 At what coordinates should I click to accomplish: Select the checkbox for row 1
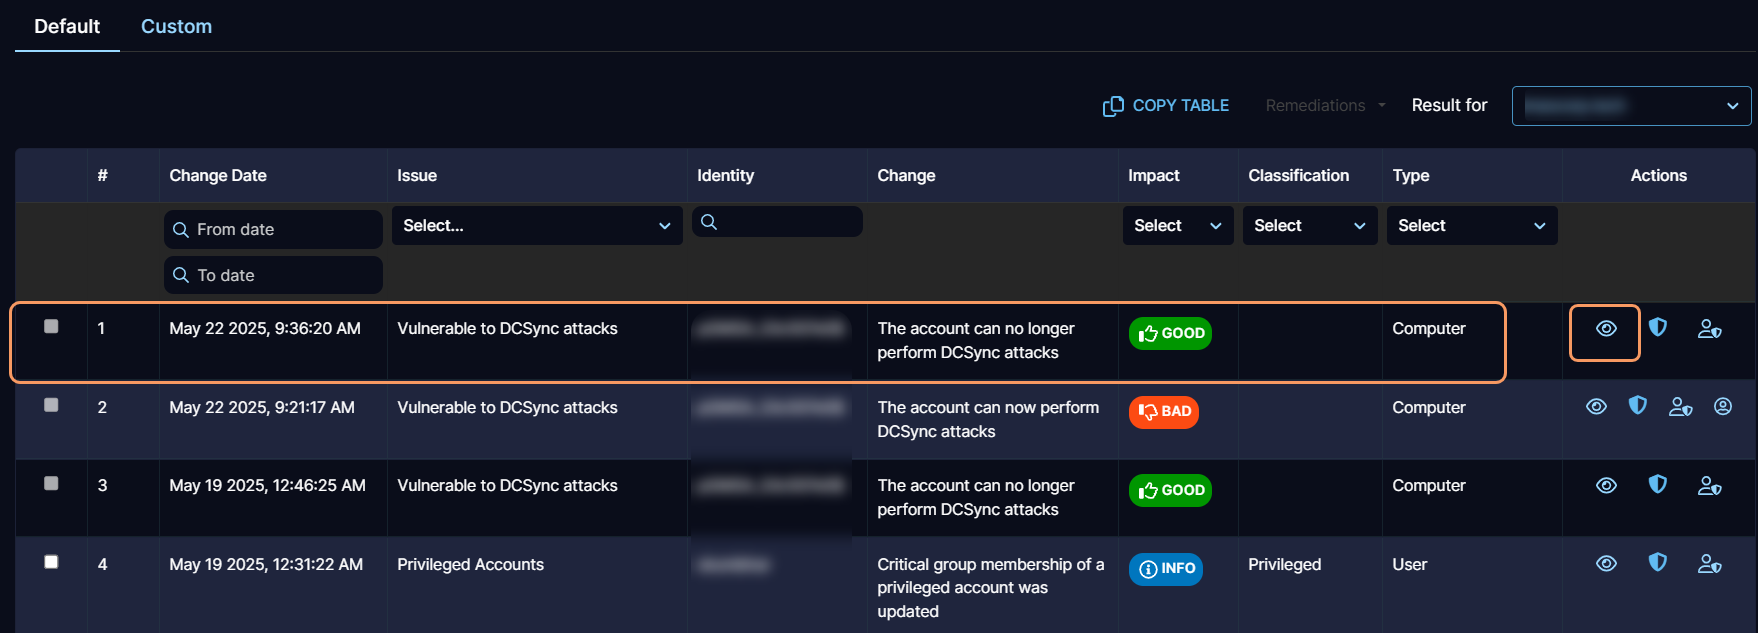point(51,326)
